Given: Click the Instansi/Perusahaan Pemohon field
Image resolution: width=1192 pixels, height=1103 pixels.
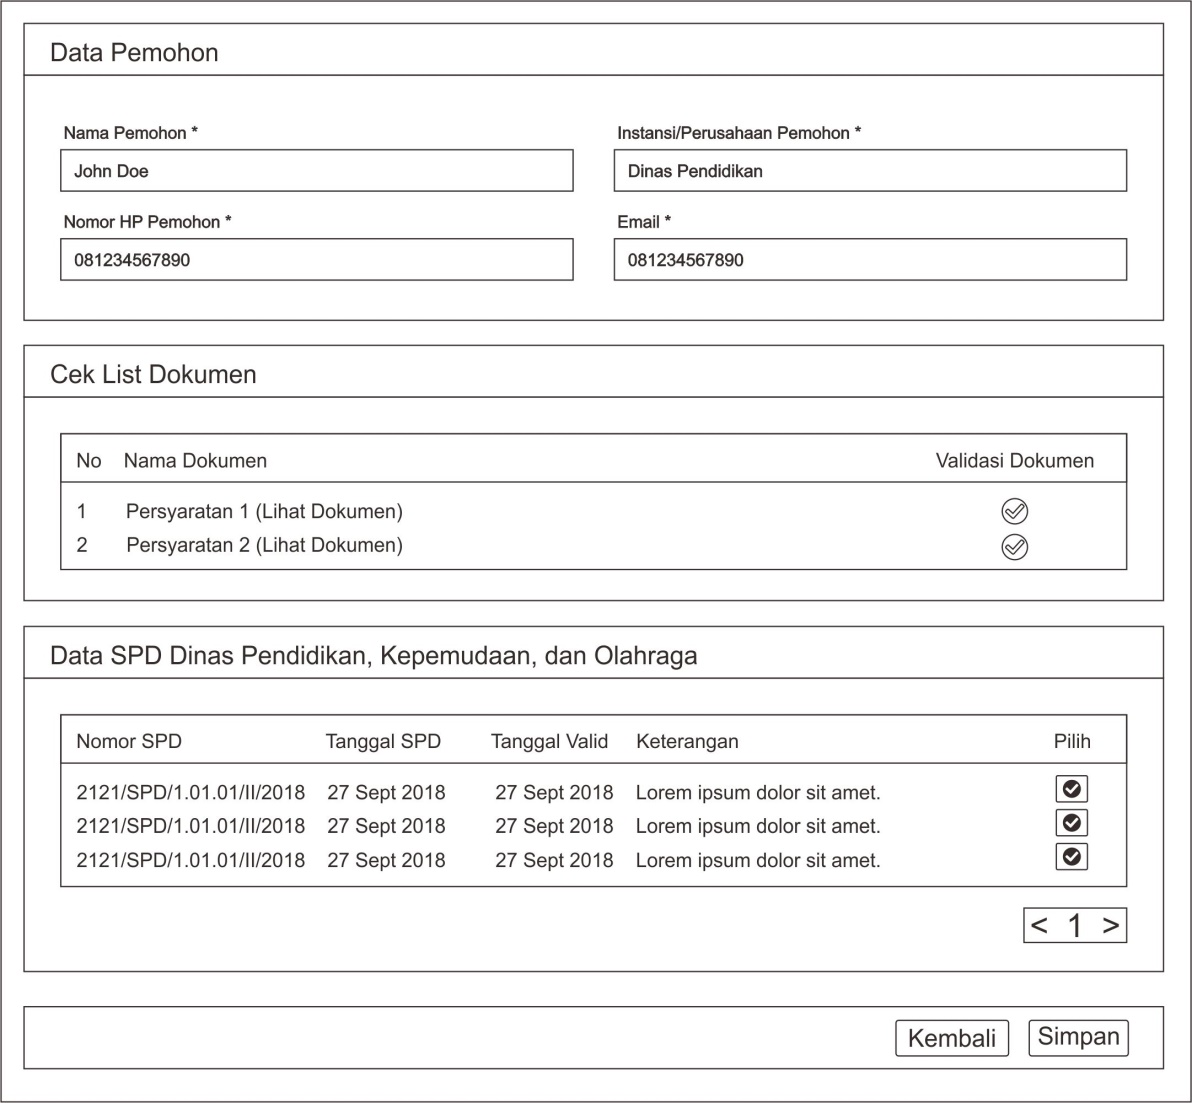Looking at the screenshot, I should pos(869,171).
